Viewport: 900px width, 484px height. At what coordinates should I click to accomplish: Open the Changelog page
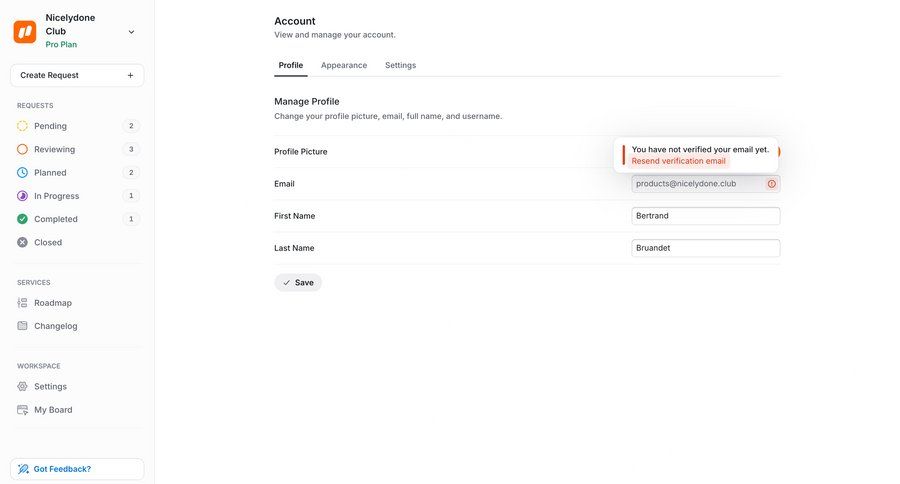point(55,326)
